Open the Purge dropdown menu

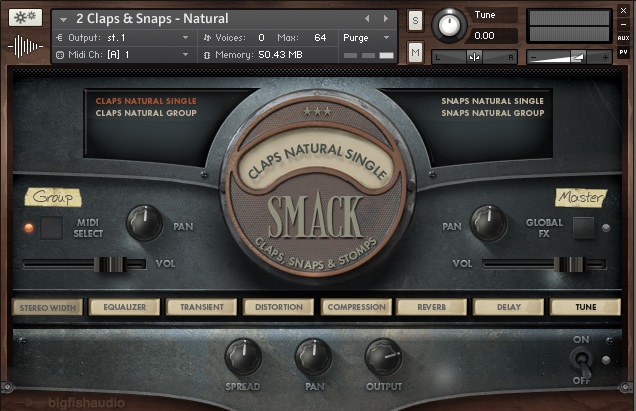(x=366, y=38)
